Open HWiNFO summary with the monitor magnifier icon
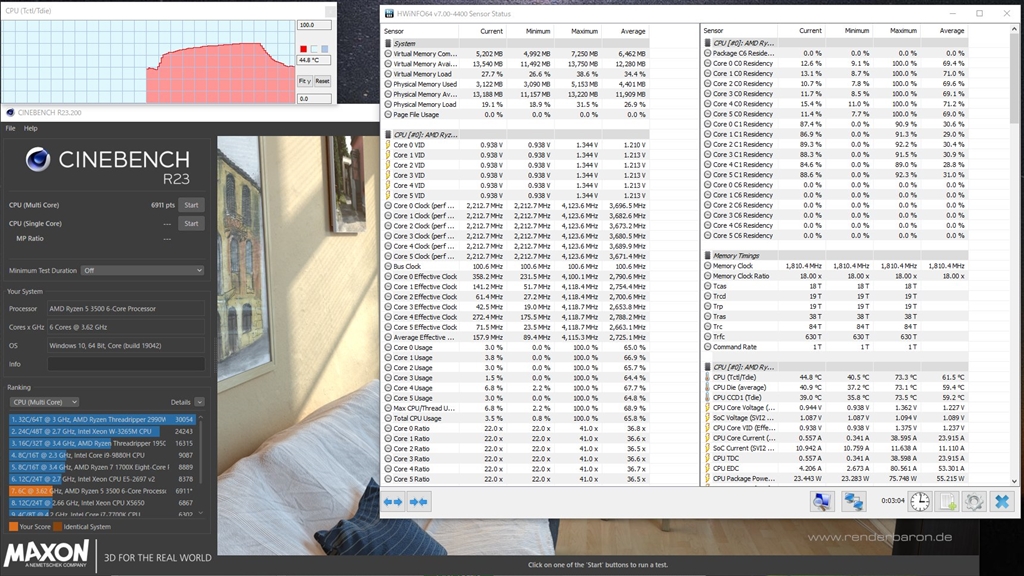Viewport: 1024px width, 576px height. click(x=822, y=502)
